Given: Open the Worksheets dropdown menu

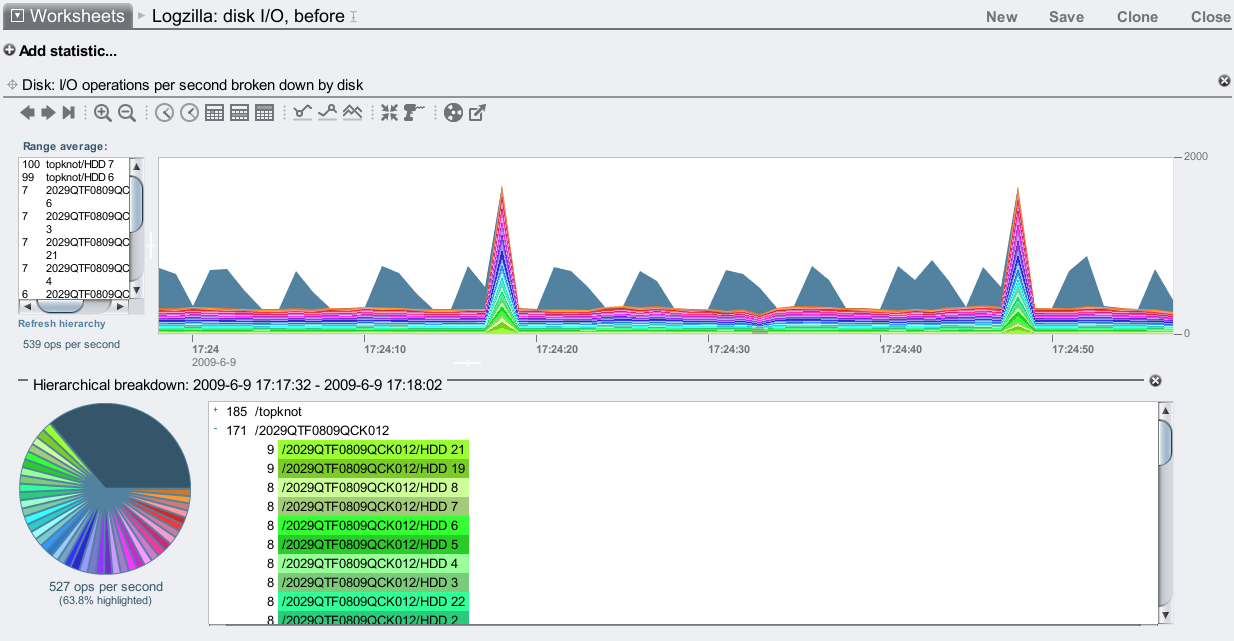Looking at the screenshot, I should [67, 16].
